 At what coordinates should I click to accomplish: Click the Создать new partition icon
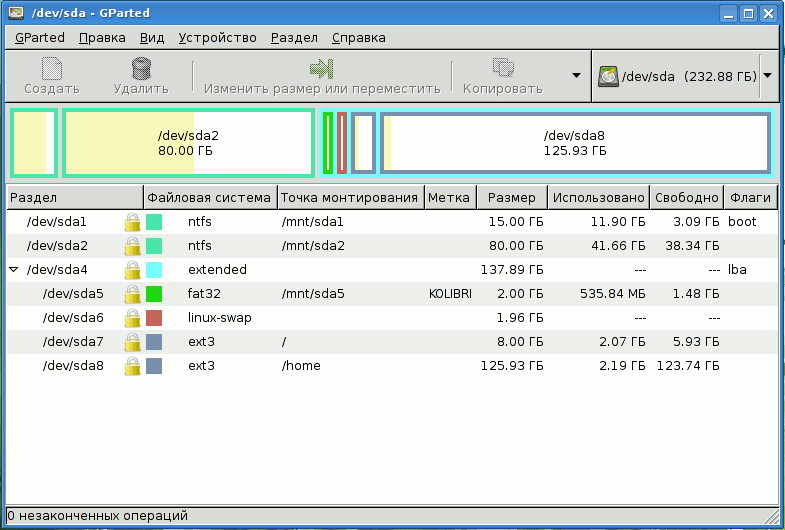click(51, 68)
